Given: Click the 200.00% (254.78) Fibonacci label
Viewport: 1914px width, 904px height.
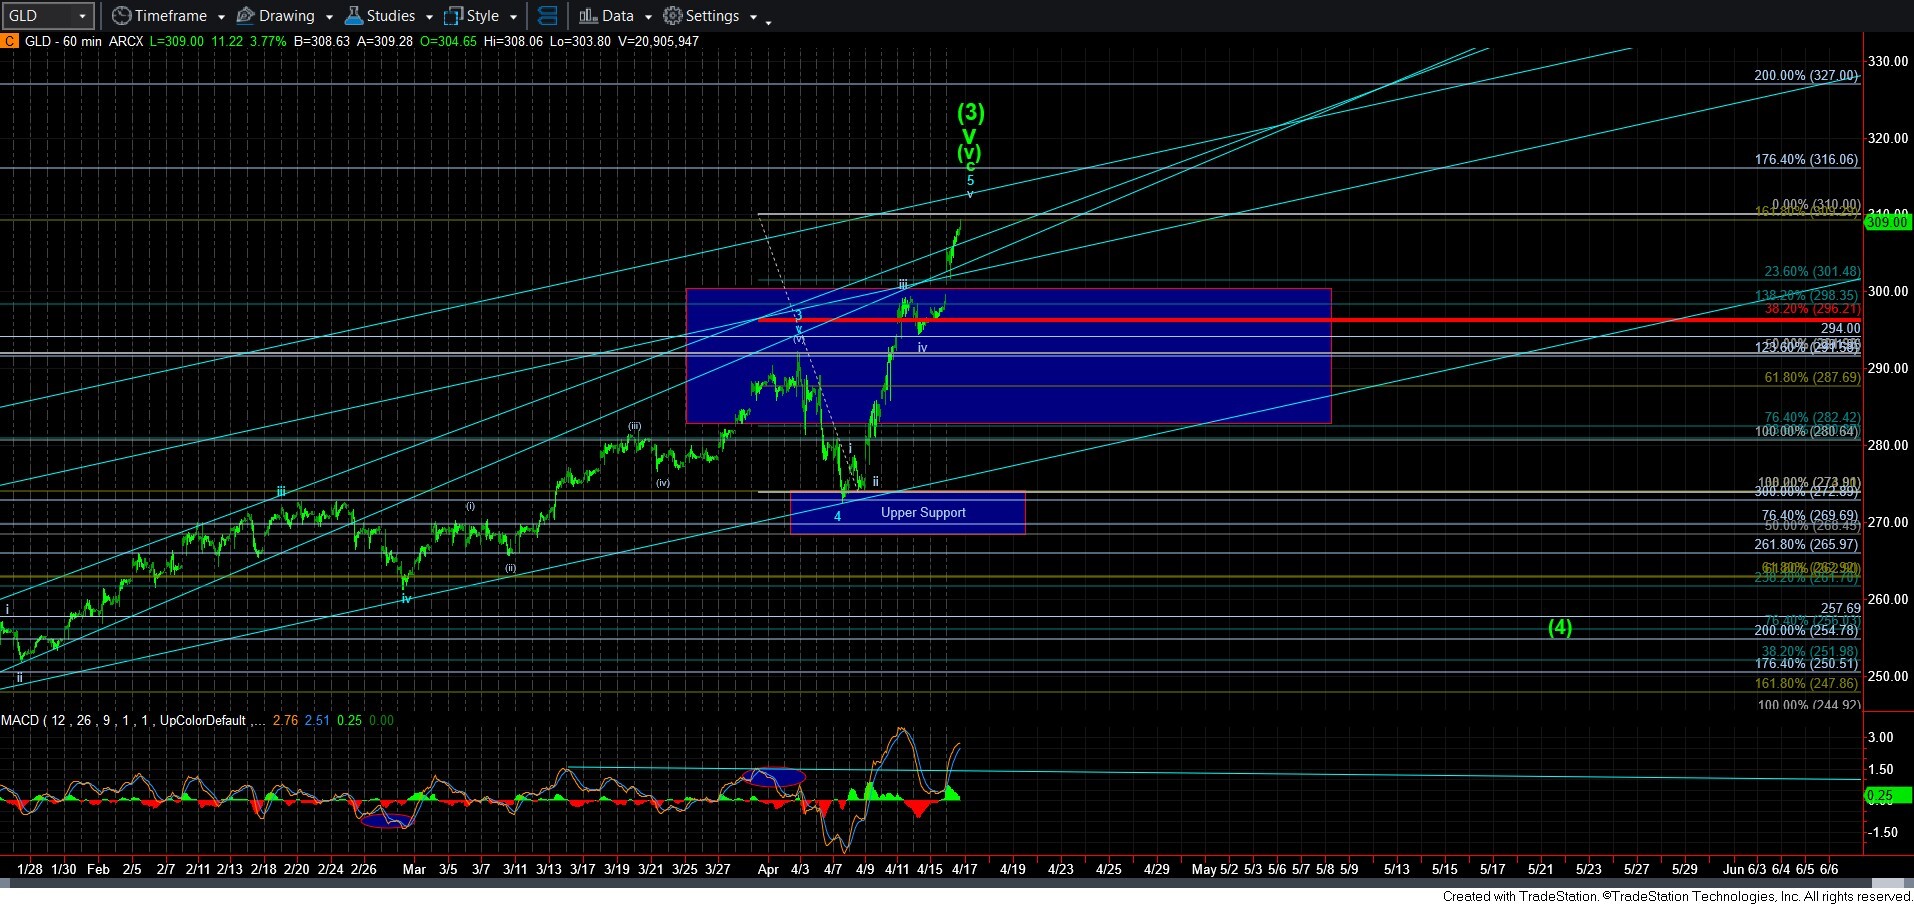Looking at the screenshot, I should tap(1806, 630).
